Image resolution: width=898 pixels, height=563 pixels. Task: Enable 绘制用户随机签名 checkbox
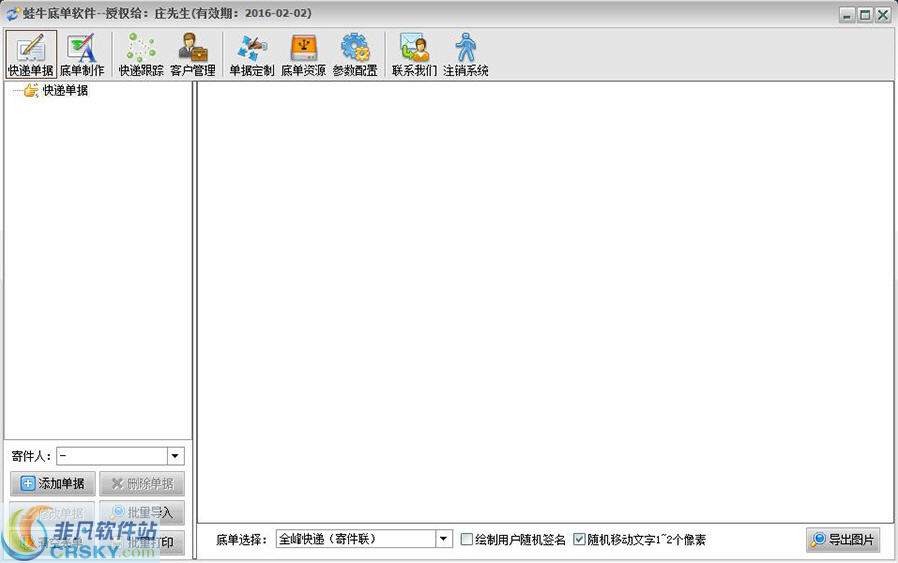point(467,539)
